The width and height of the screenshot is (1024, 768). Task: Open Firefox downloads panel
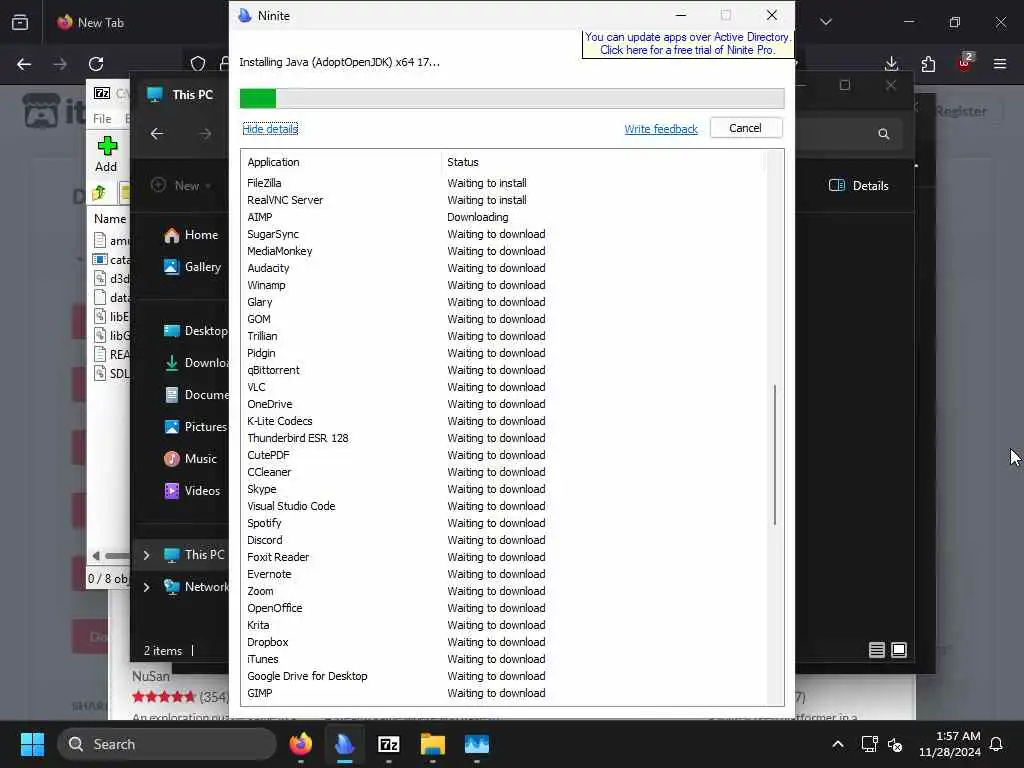(x=891, y=63)
